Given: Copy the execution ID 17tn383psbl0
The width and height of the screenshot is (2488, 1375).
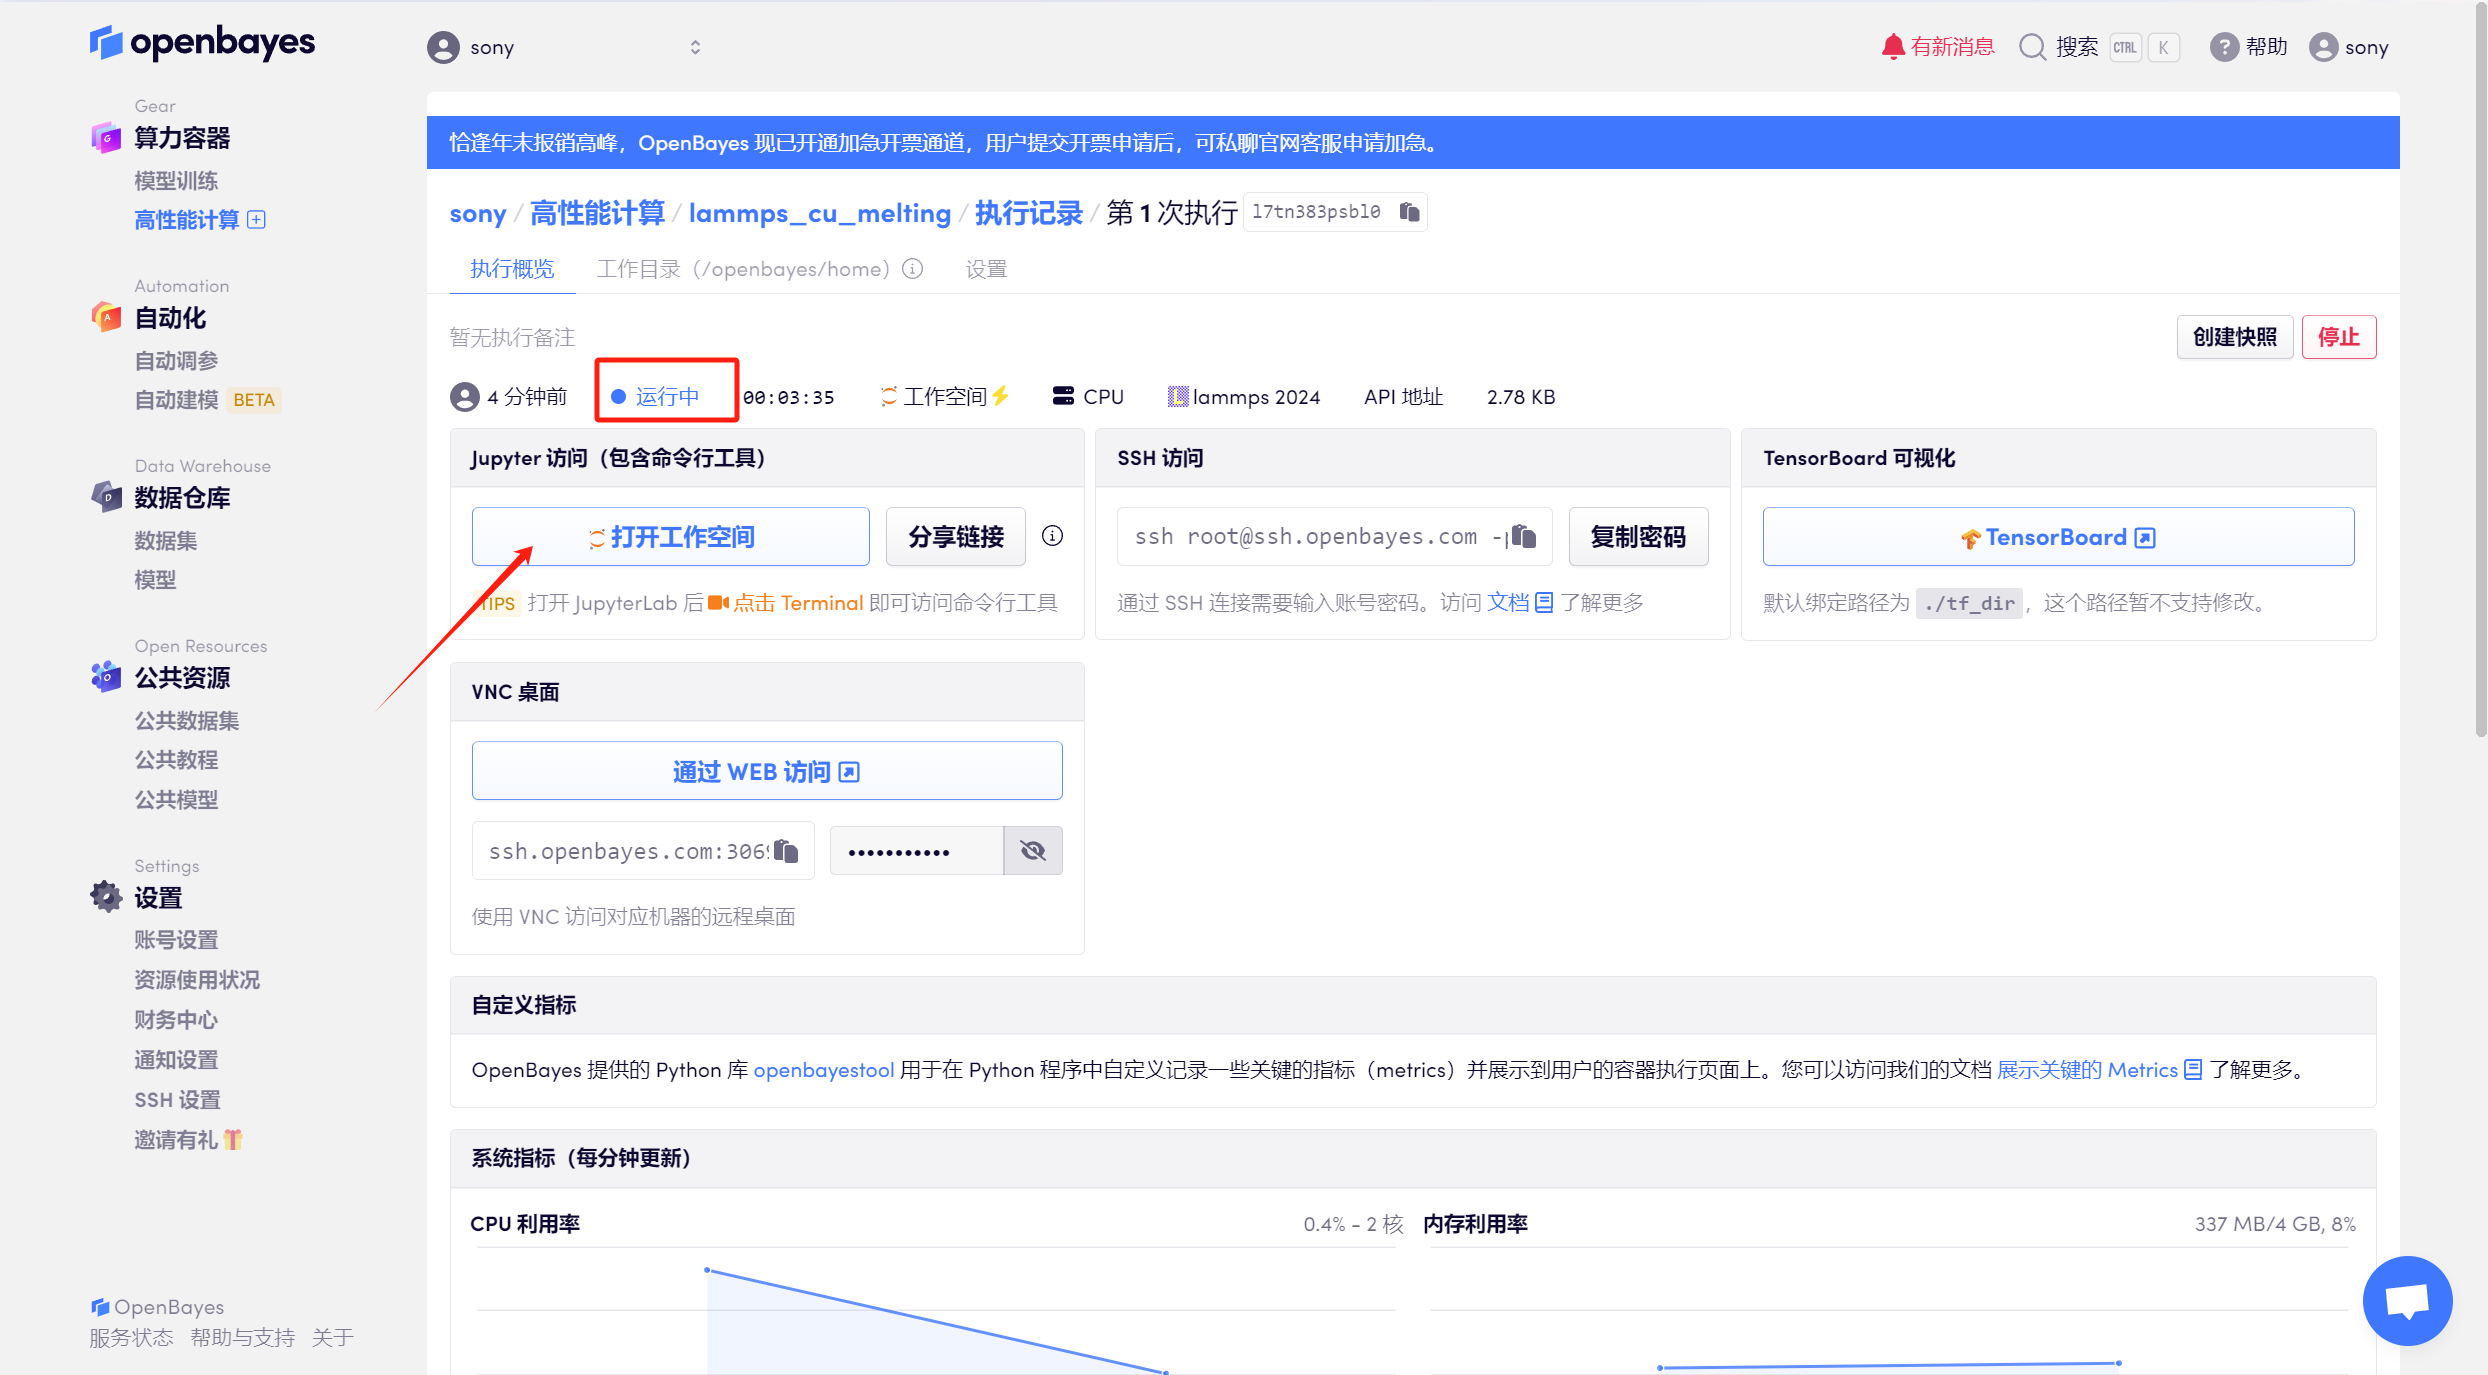Looking at the screenshot, I should pos(1409,212).
